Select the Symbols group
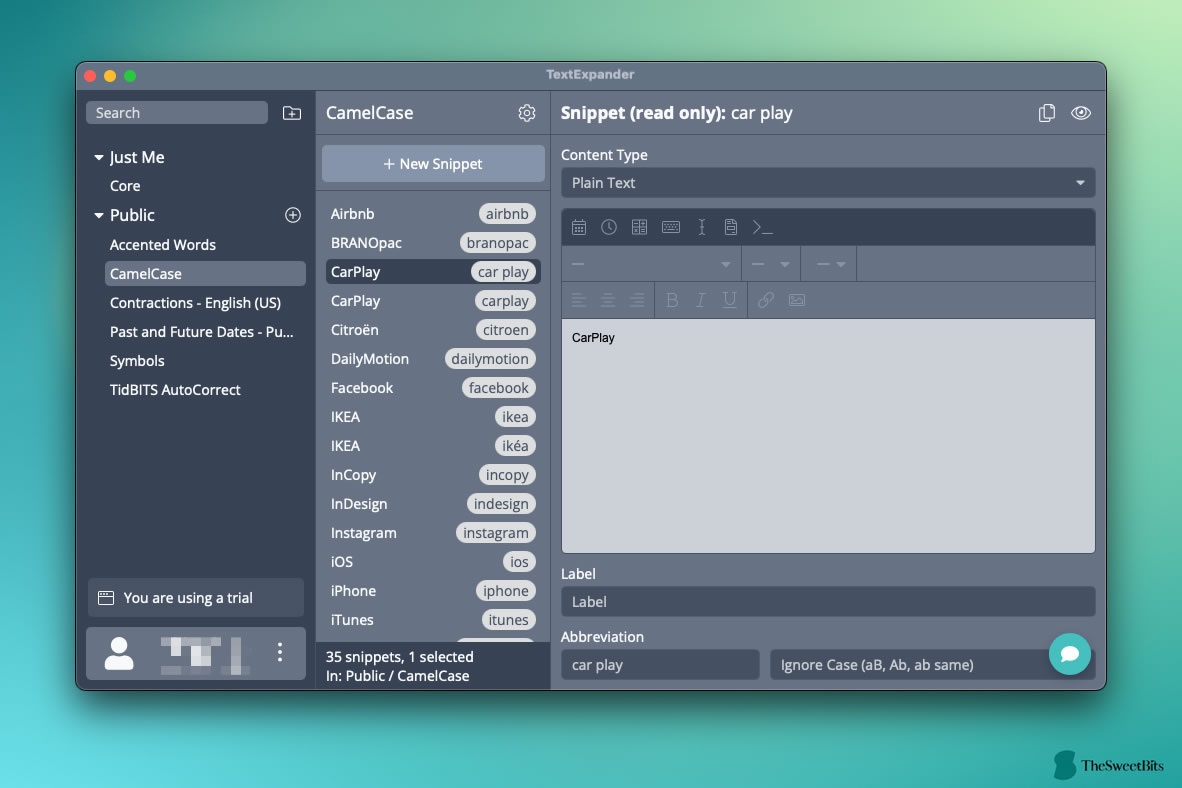 (137, 361)
